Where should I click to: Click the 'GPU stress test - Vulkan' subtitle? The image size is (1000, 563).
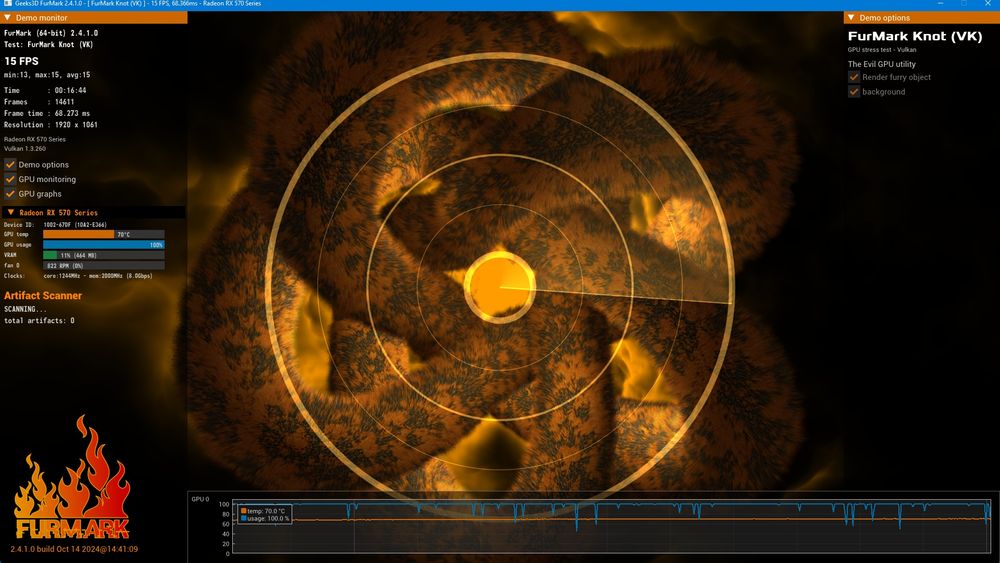pos(882,50)
